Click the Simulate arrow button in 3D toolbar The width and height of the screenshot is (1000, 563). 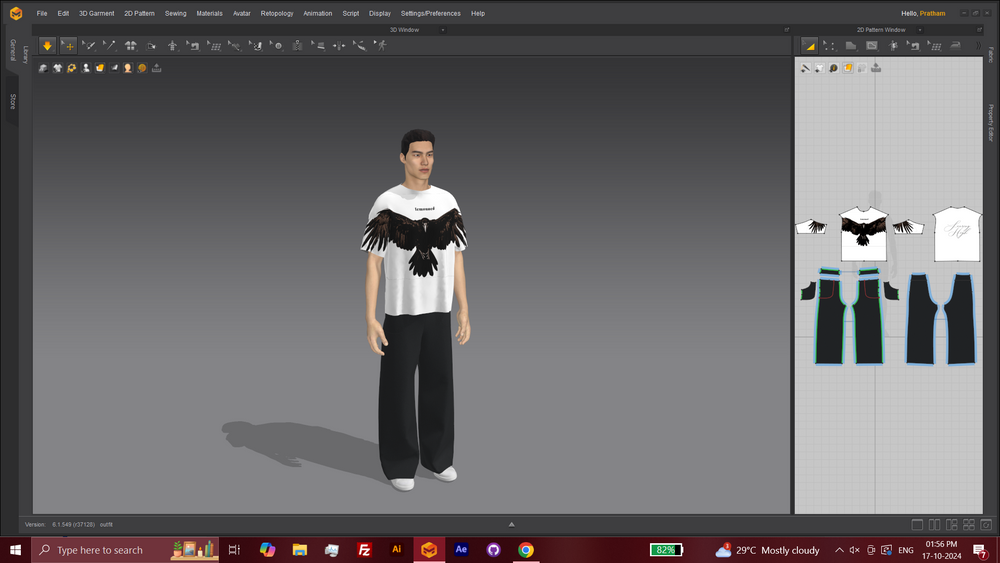(47, 46)
